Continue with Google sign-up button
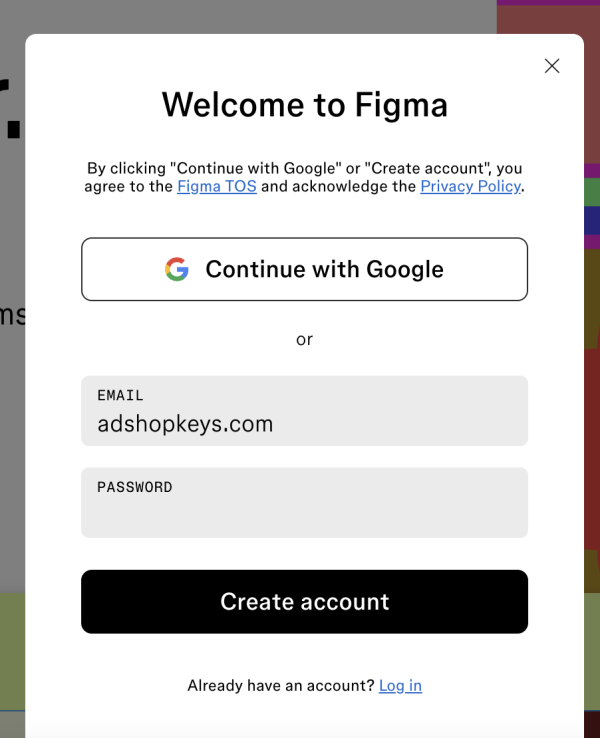 coord(304,269)
